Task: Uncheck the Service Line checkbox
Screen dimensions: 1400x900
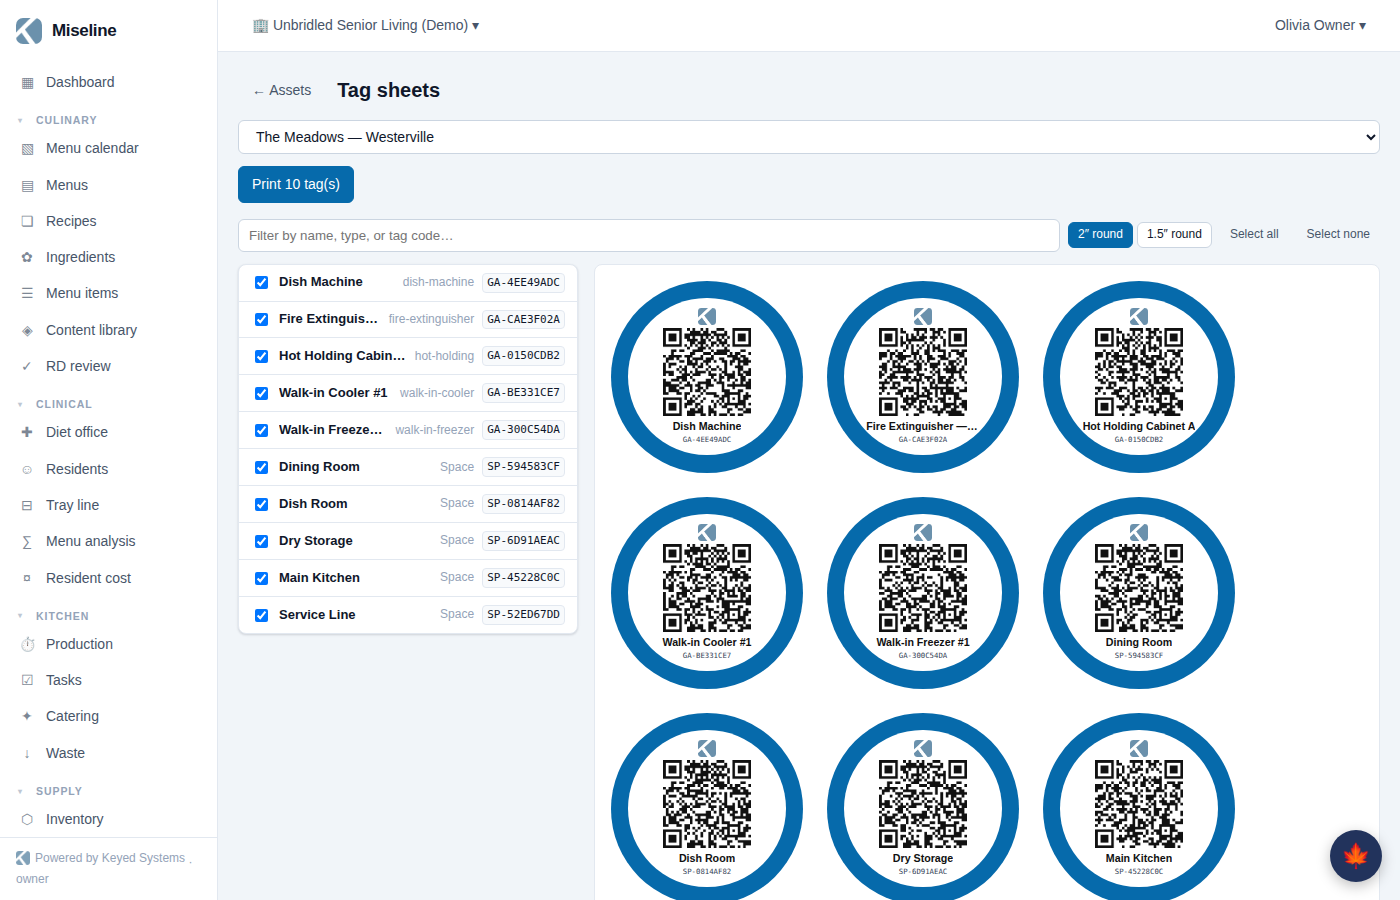Action: coord(261,616)
